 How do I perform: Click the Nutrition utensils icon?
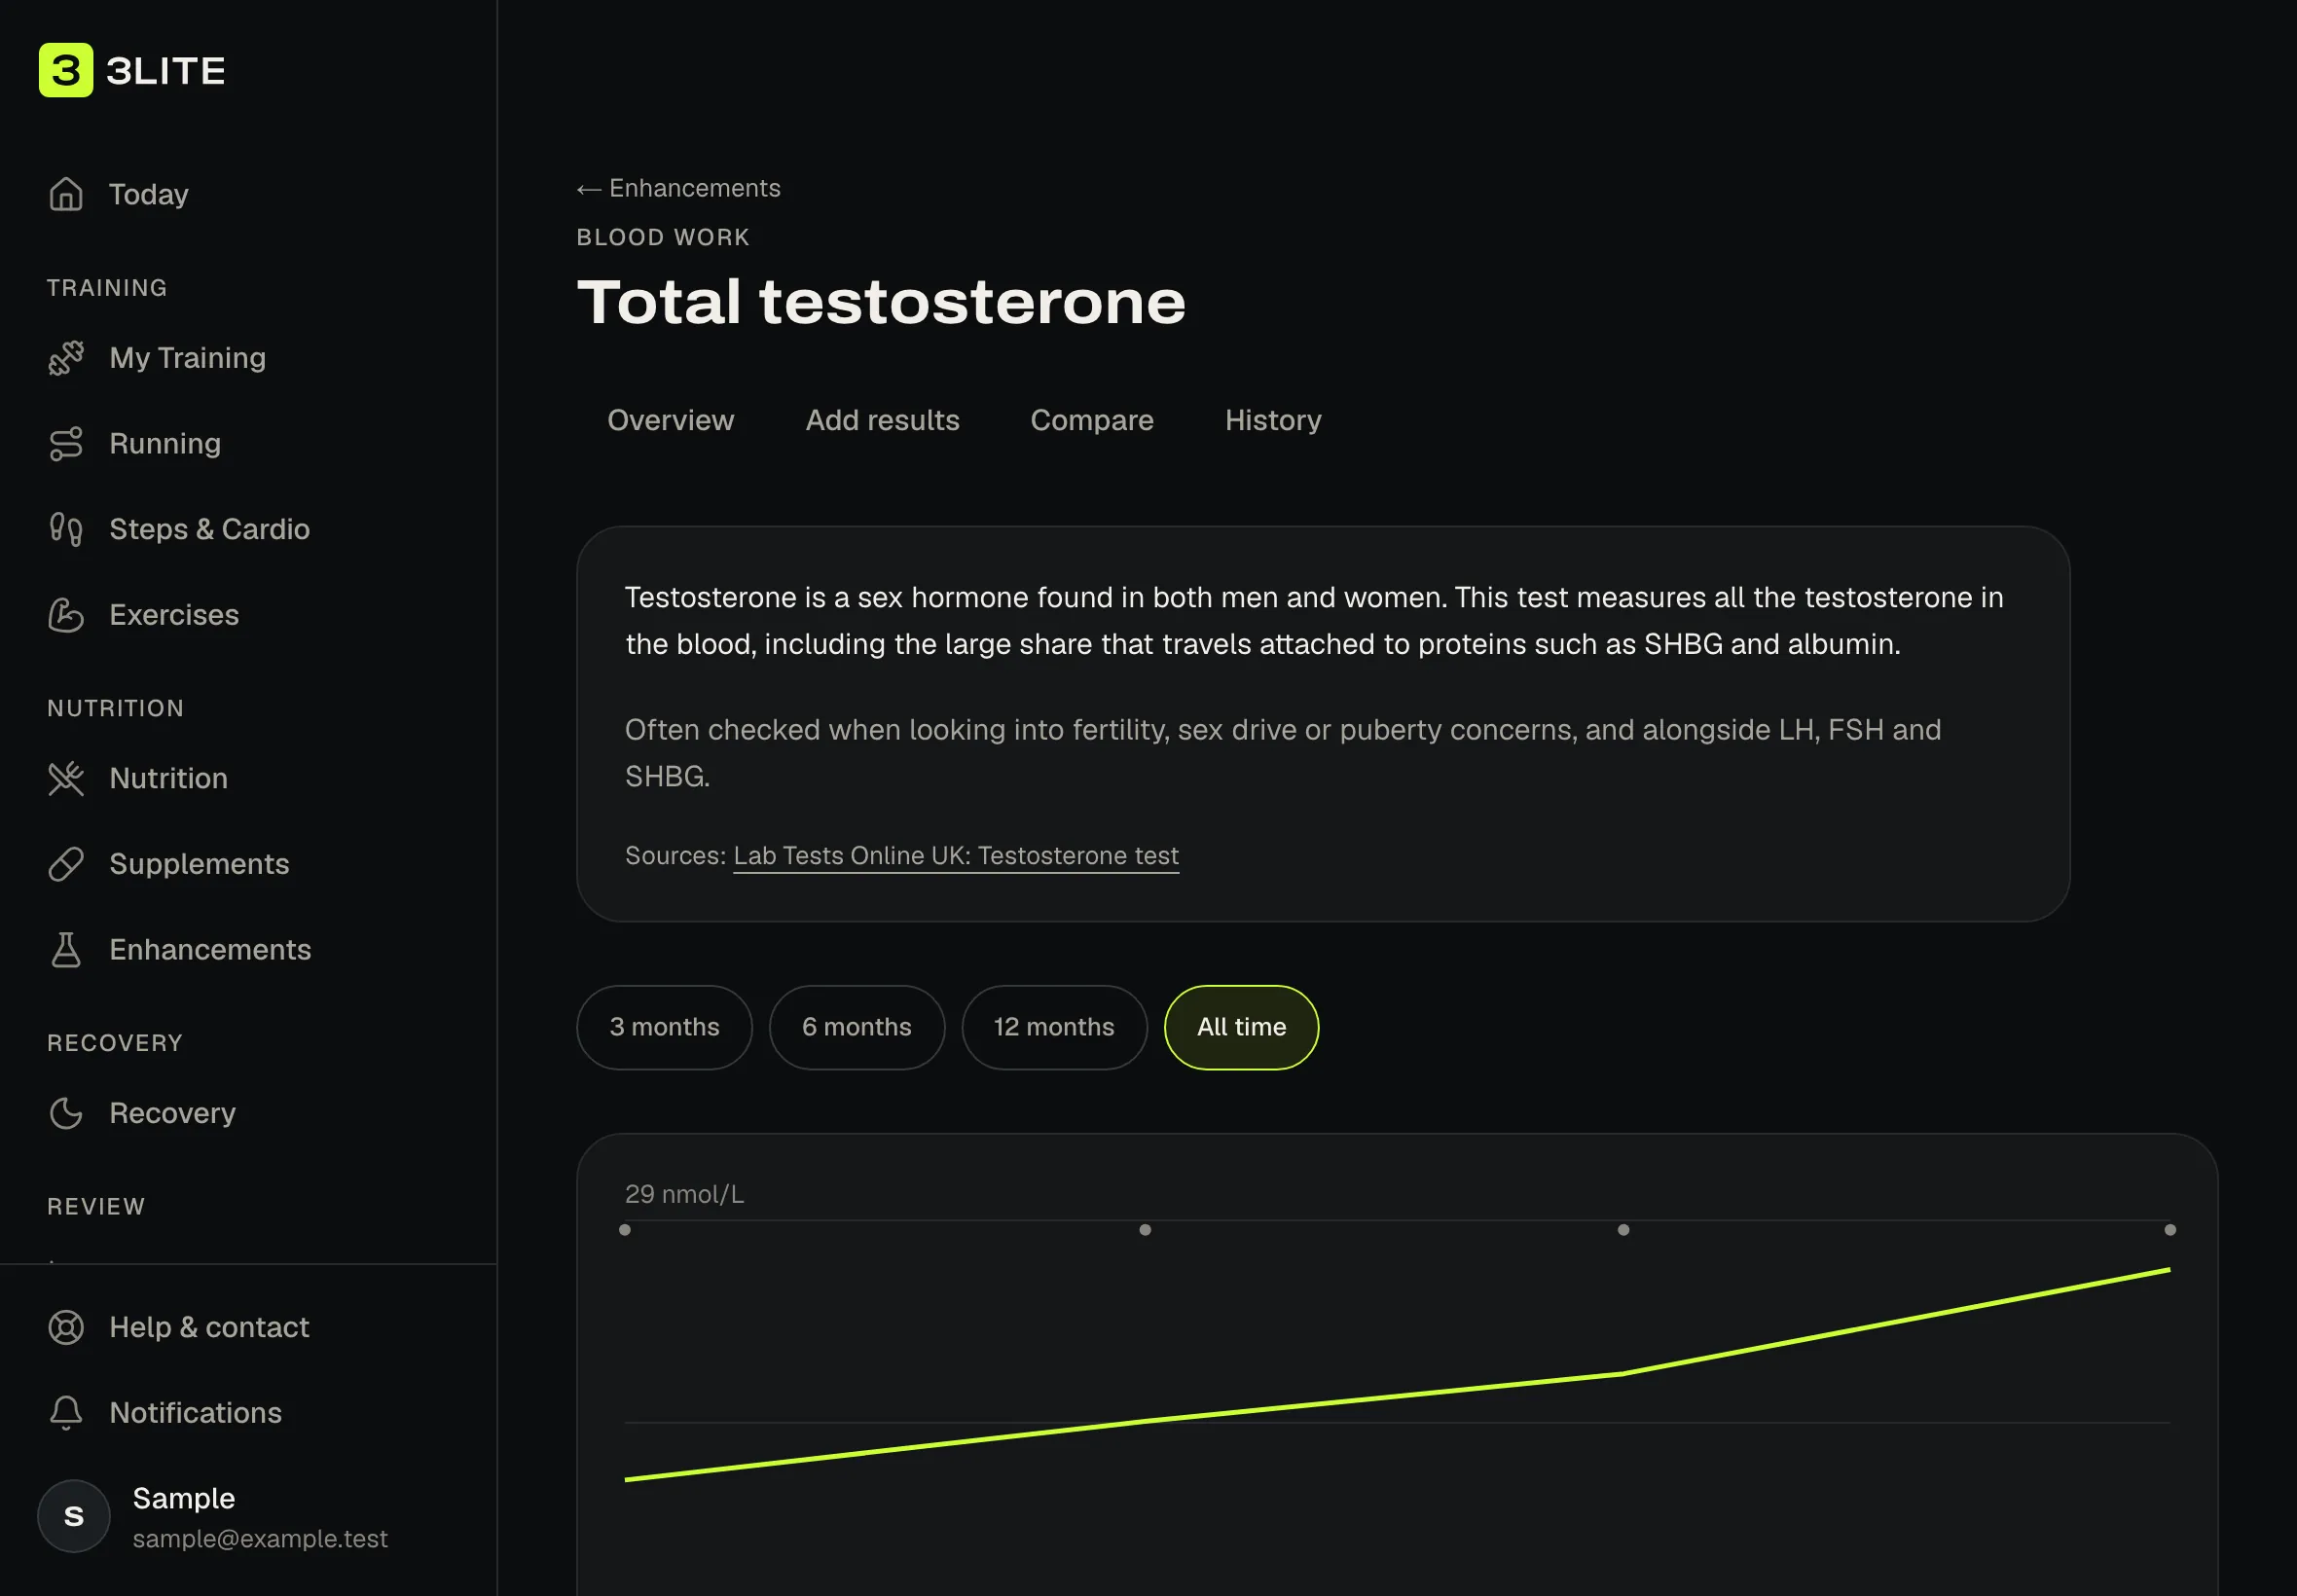pyautogui.click(x=66, y=779)
